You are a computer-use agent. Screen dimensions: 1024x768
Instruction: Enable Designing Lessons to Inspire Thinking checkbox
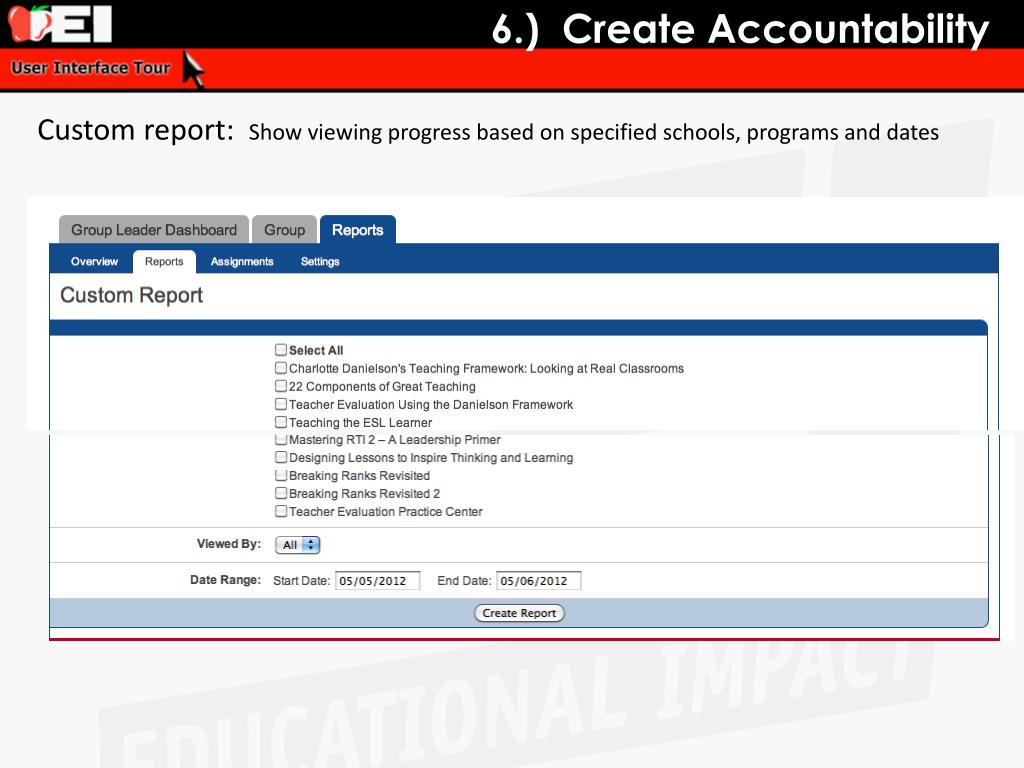(x=281, y=457)
